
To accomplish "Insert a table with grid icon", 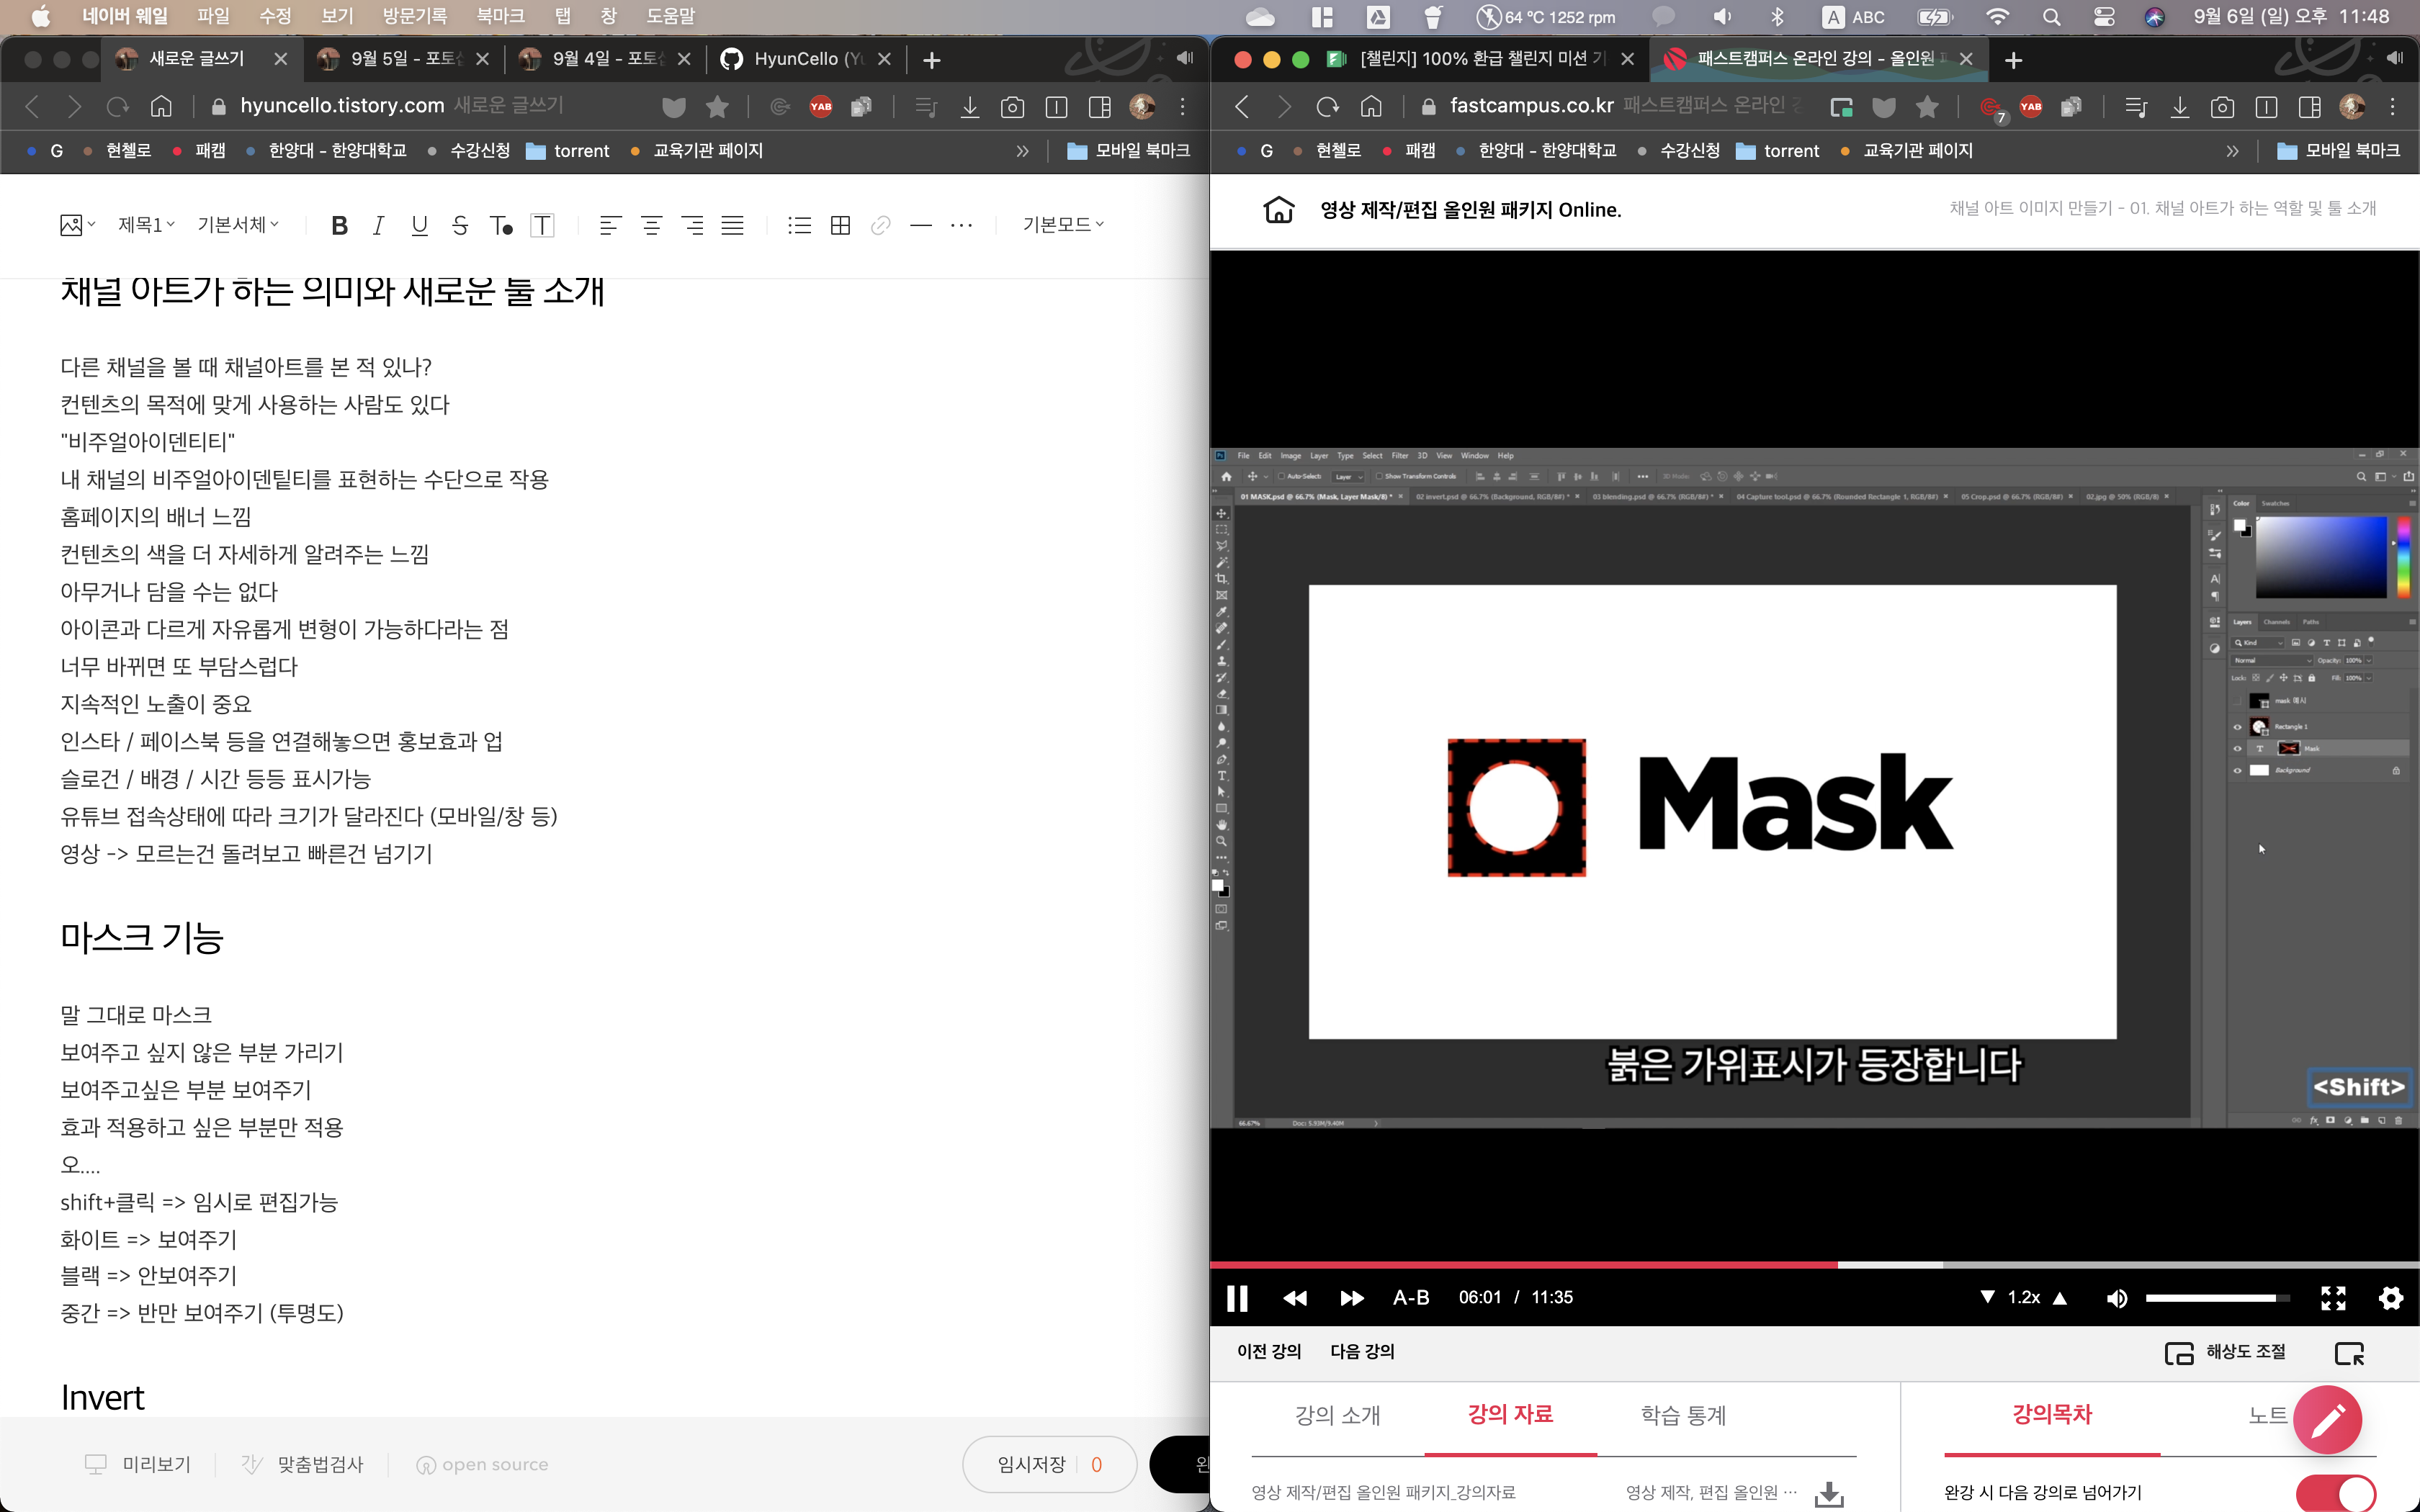I will click(x=840, y=225).
